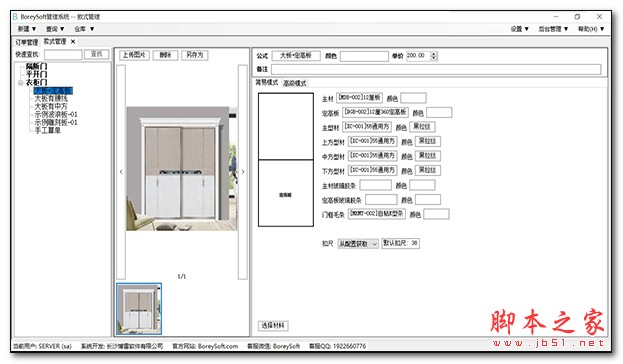Click the 定高板 颜色 field

pos(439,112)
